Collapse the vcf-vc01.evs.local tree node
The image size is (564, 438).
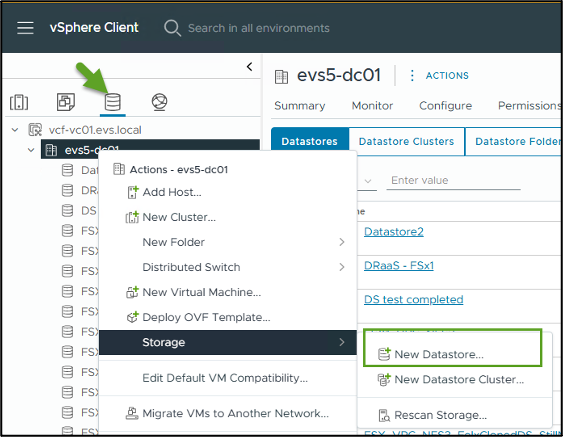[x=15, y=130]
